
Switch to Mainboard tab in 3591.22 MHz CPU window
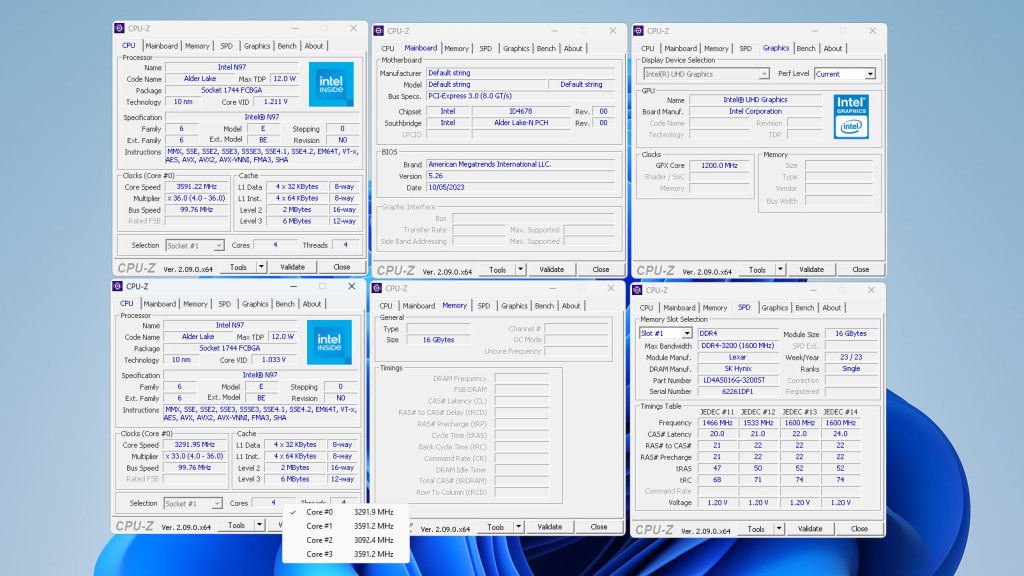pyautogui.click(x=161, y=46)
